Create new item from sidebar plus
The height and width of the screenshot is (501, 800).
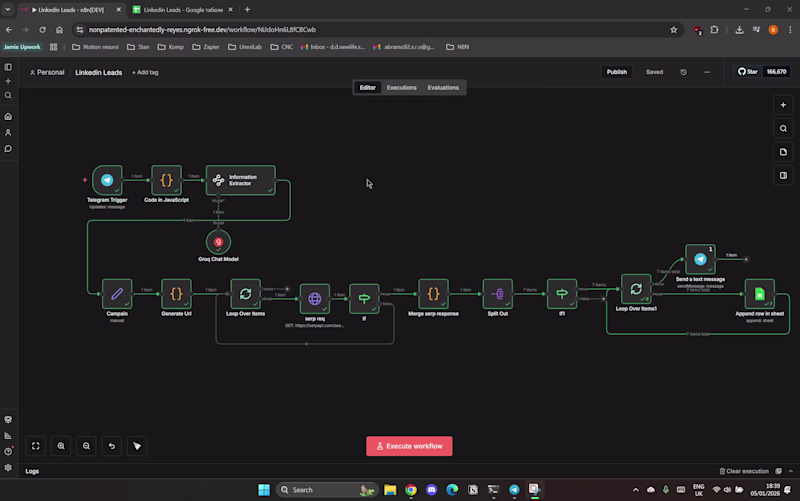tap(8, 81)
